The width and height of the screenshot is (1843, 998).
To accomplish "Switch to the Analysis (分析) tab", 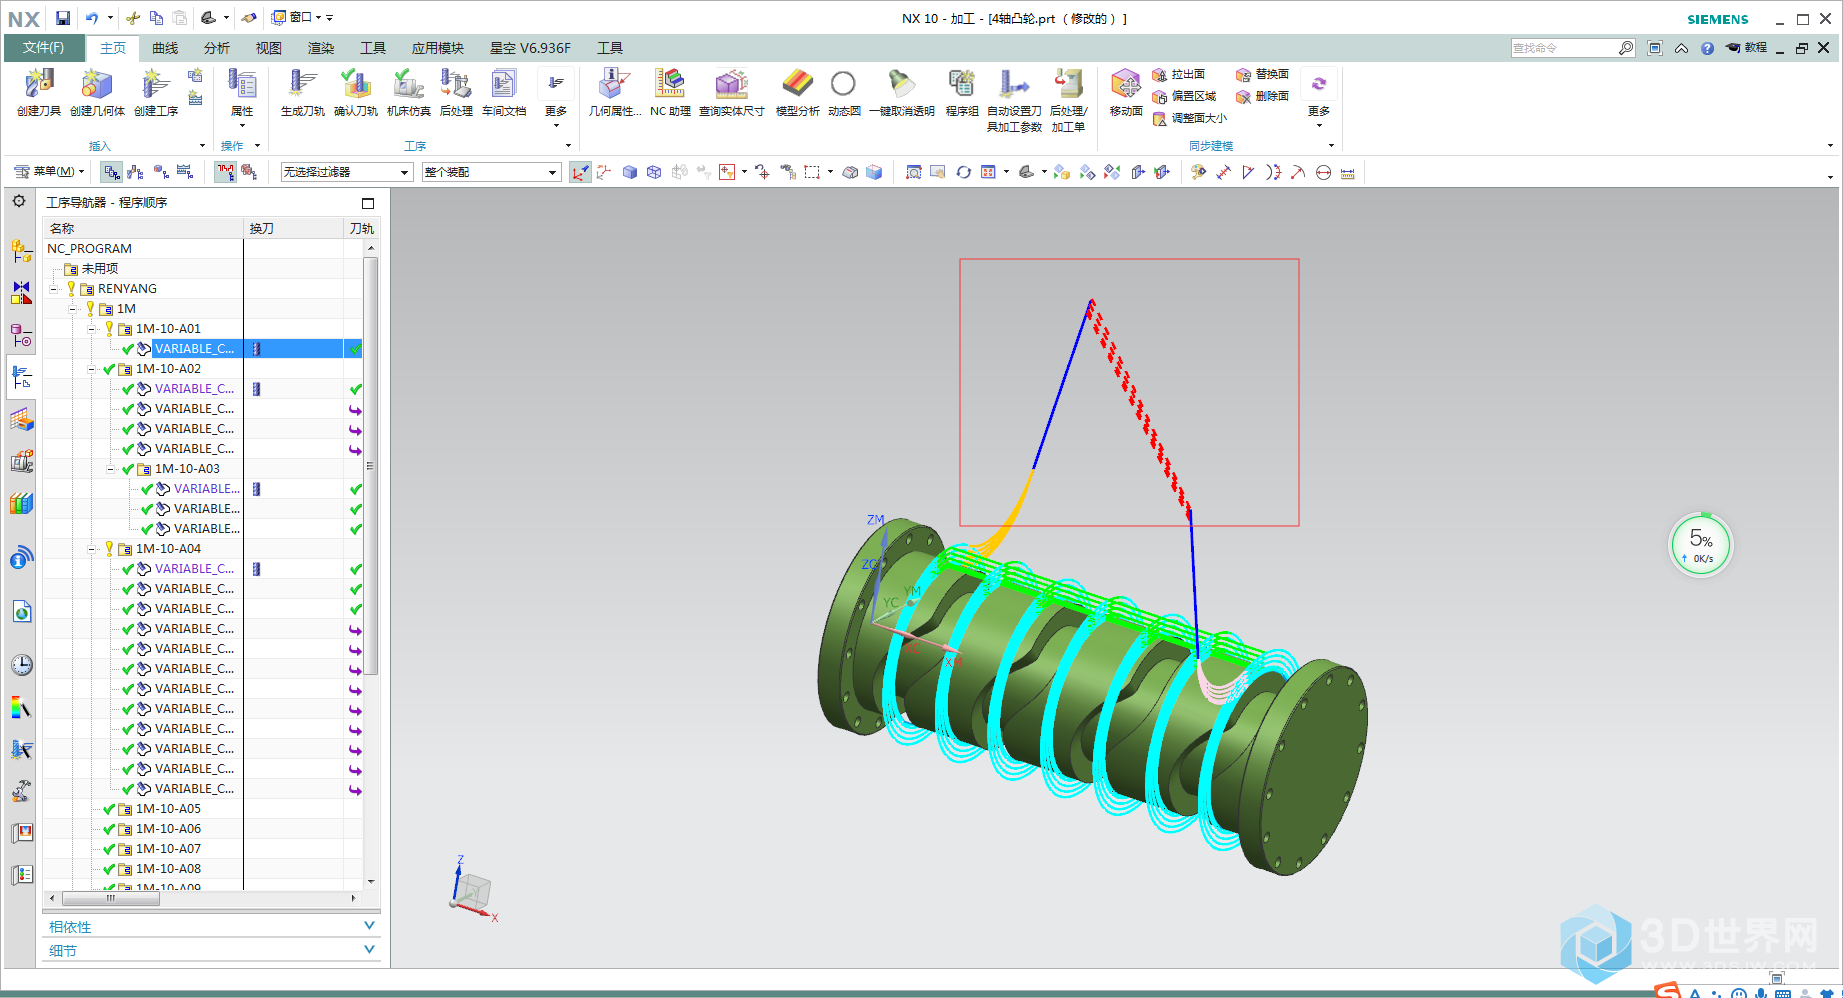I will pos(217,48).
